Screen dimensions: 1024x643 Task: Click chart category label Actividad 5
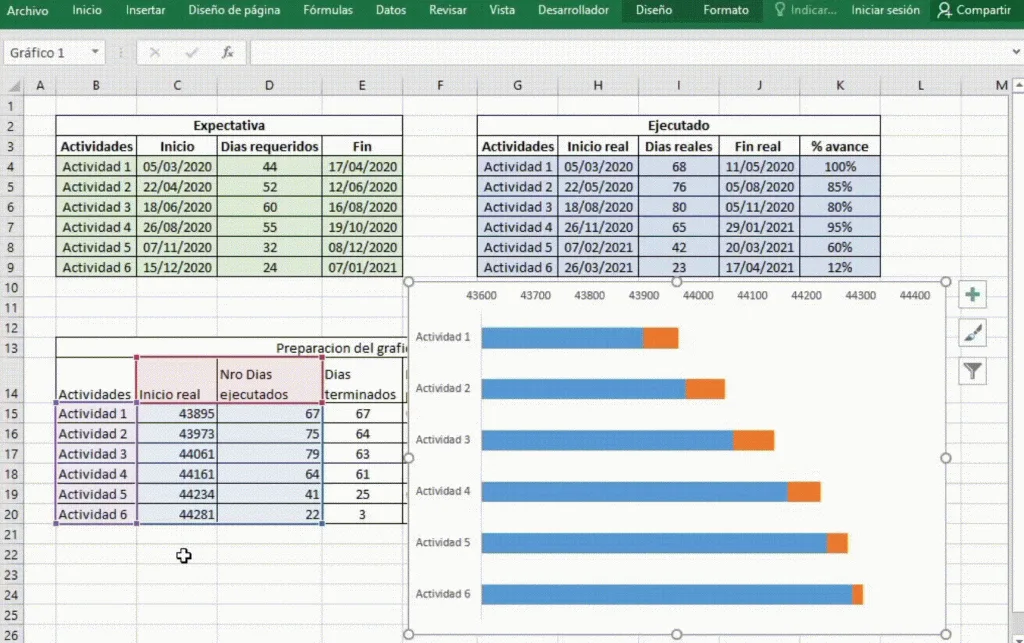tap(443, 542)
